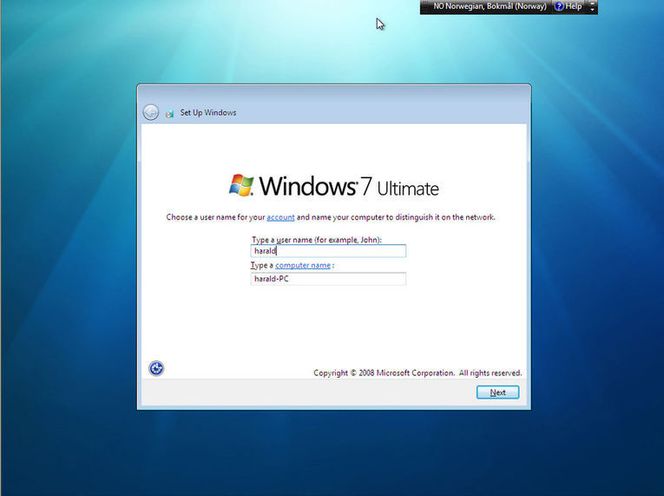Open the computer name help link

303,266
